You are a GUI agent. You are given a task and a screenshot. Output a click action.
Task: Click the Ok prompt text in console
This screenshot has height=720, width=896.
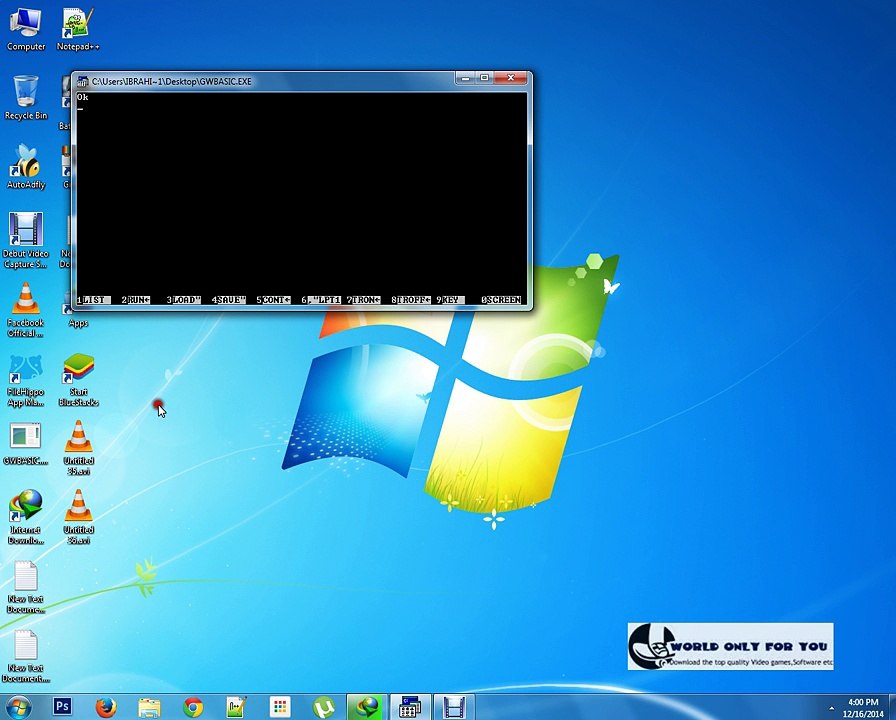click(x=83, y=98)
